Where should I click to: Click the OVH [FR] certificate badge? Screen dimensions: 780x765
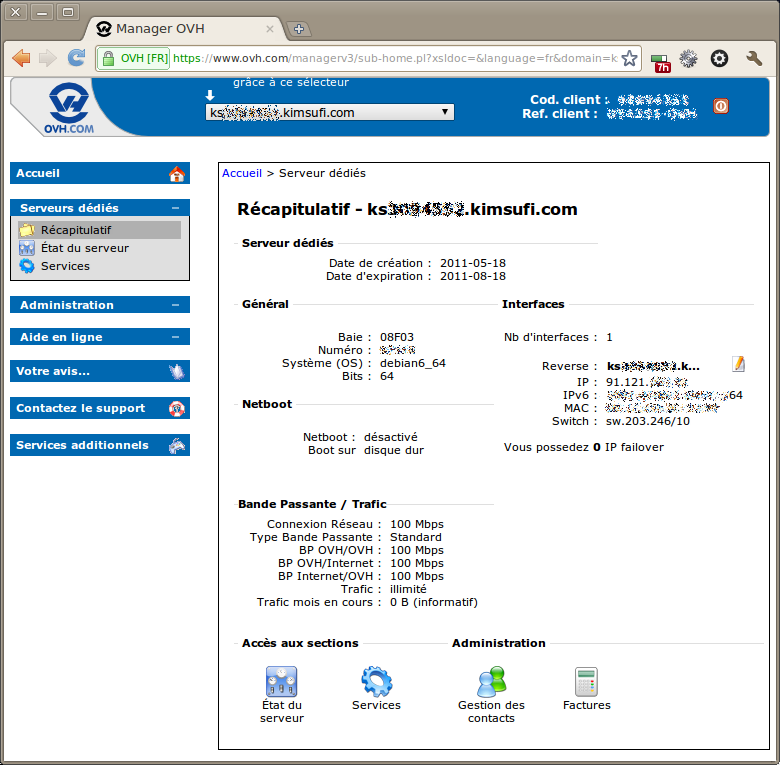pos(135,59)
